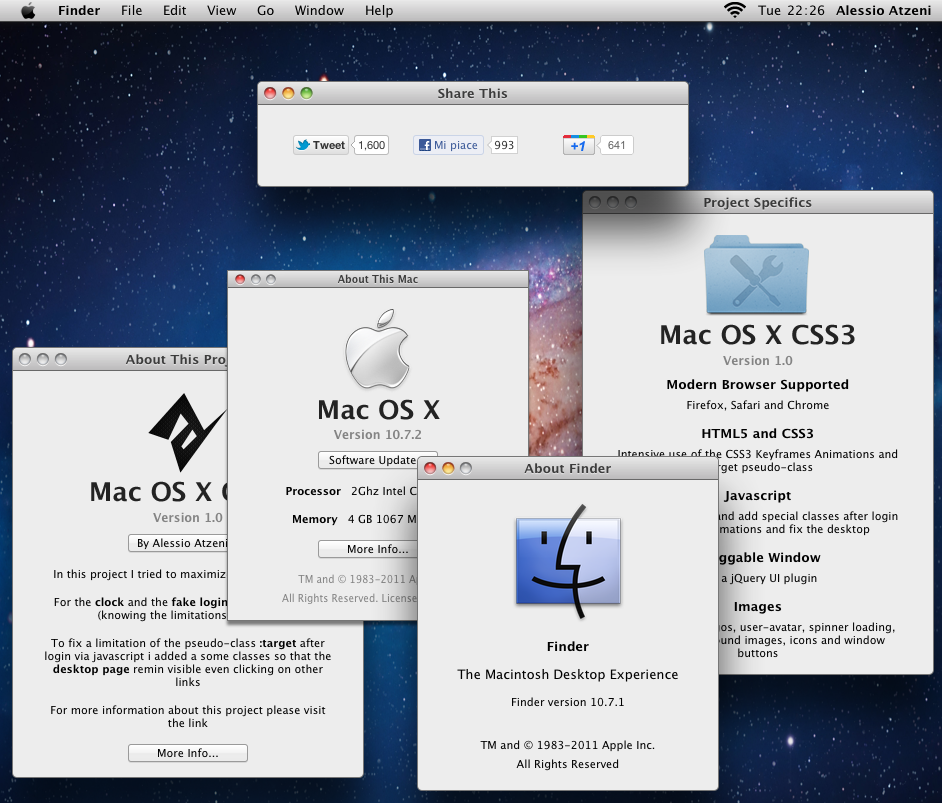
Task: Click the Google +1 count 641
Action: (x=616, y=145)
